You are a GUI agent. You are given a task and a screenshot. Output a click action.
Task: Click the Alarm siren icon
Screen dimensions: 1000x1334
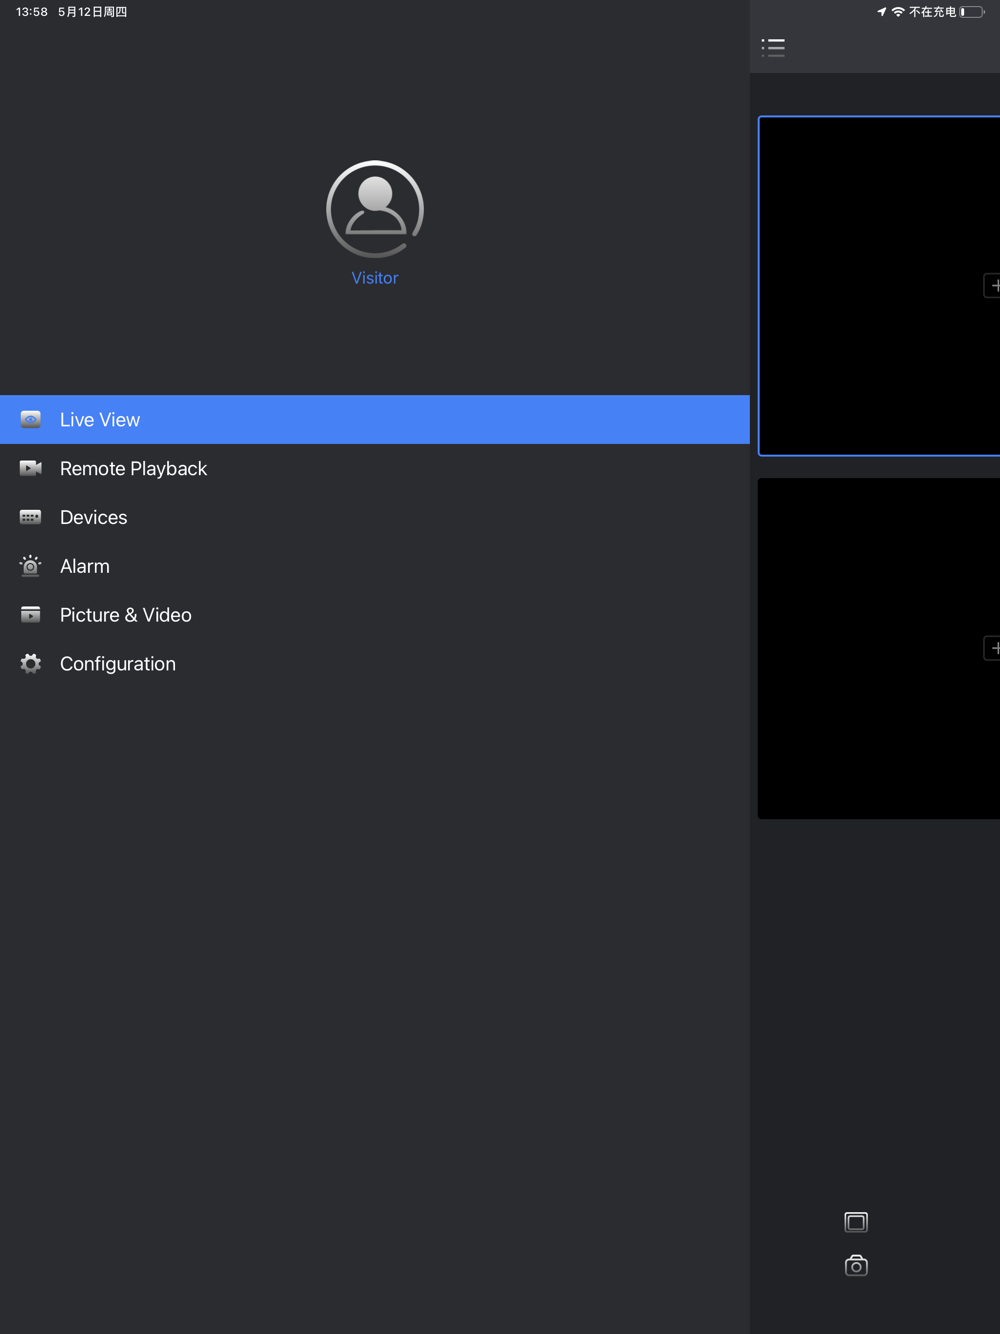click(x=31, y=566)
